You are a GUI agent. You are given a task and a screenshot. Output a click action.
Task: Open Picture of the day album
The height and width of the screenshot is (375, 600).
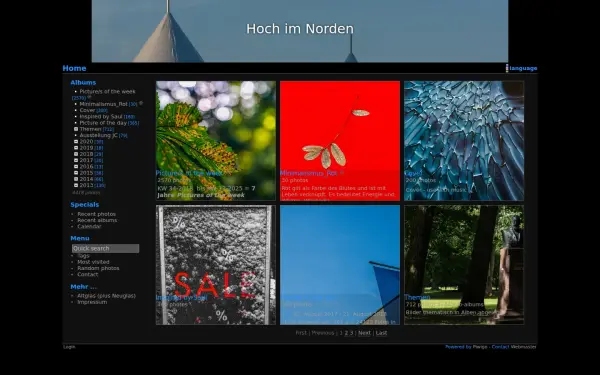pos(103,123)
